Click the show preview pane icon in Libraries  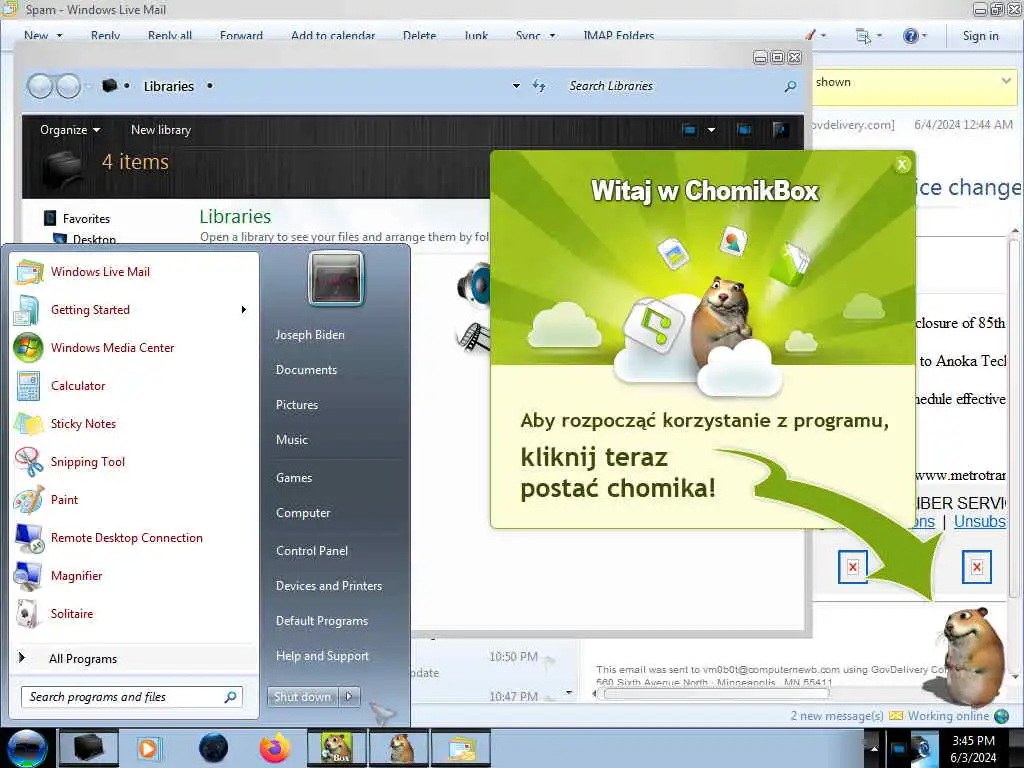coord(744,129)
